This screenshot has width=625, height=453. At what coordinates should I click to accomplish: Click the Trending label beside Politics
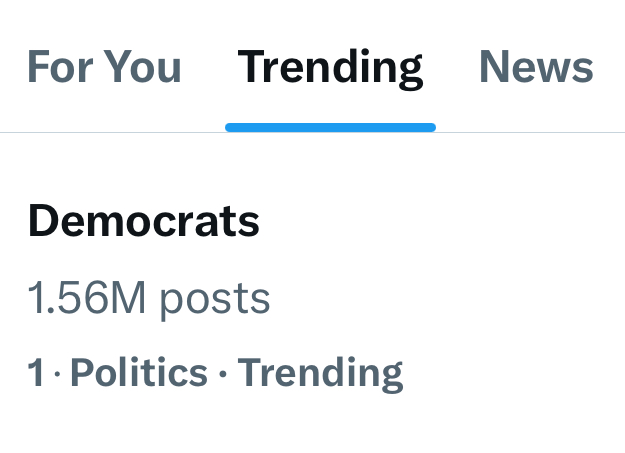pos(320,374)
